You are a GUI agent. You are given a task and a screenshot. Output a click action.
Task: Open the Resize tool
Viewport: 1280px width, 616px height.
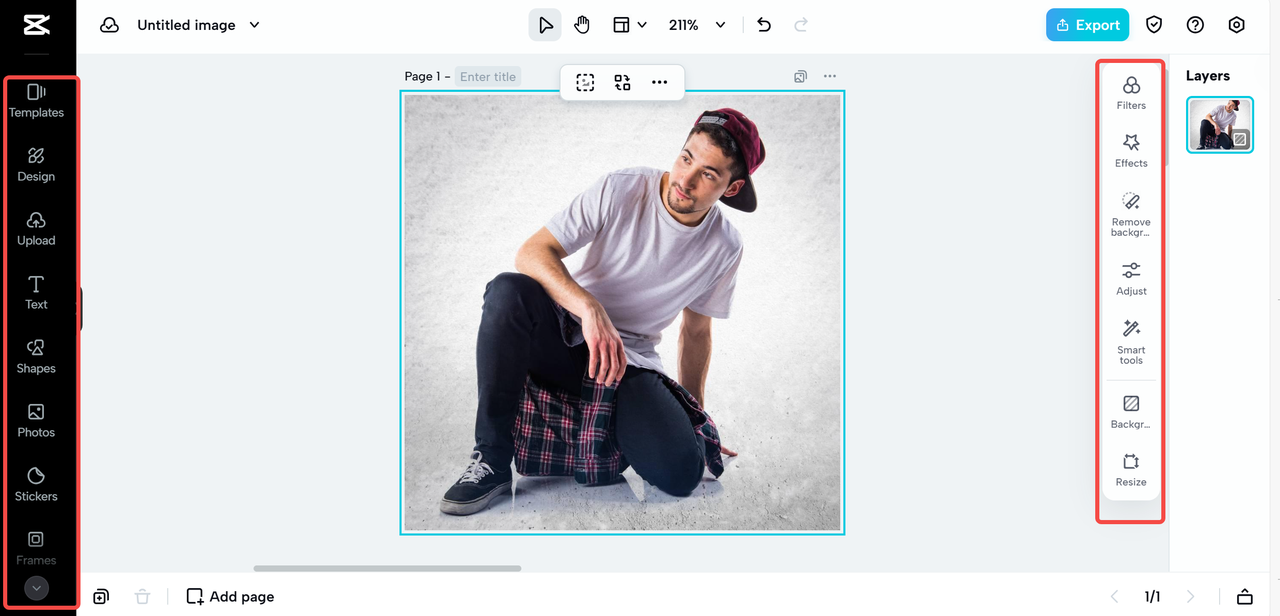tap(1131, 470)
